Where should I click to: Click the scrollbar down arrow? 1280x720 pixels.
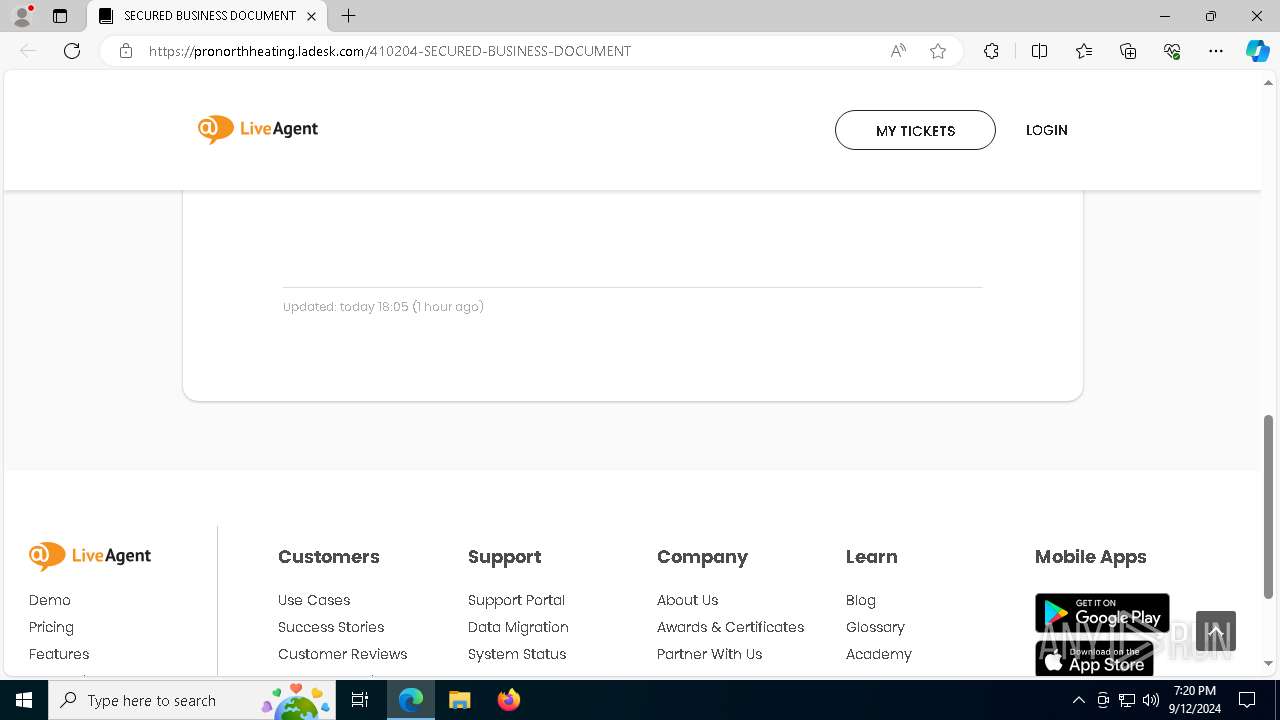click(1269, 663)
